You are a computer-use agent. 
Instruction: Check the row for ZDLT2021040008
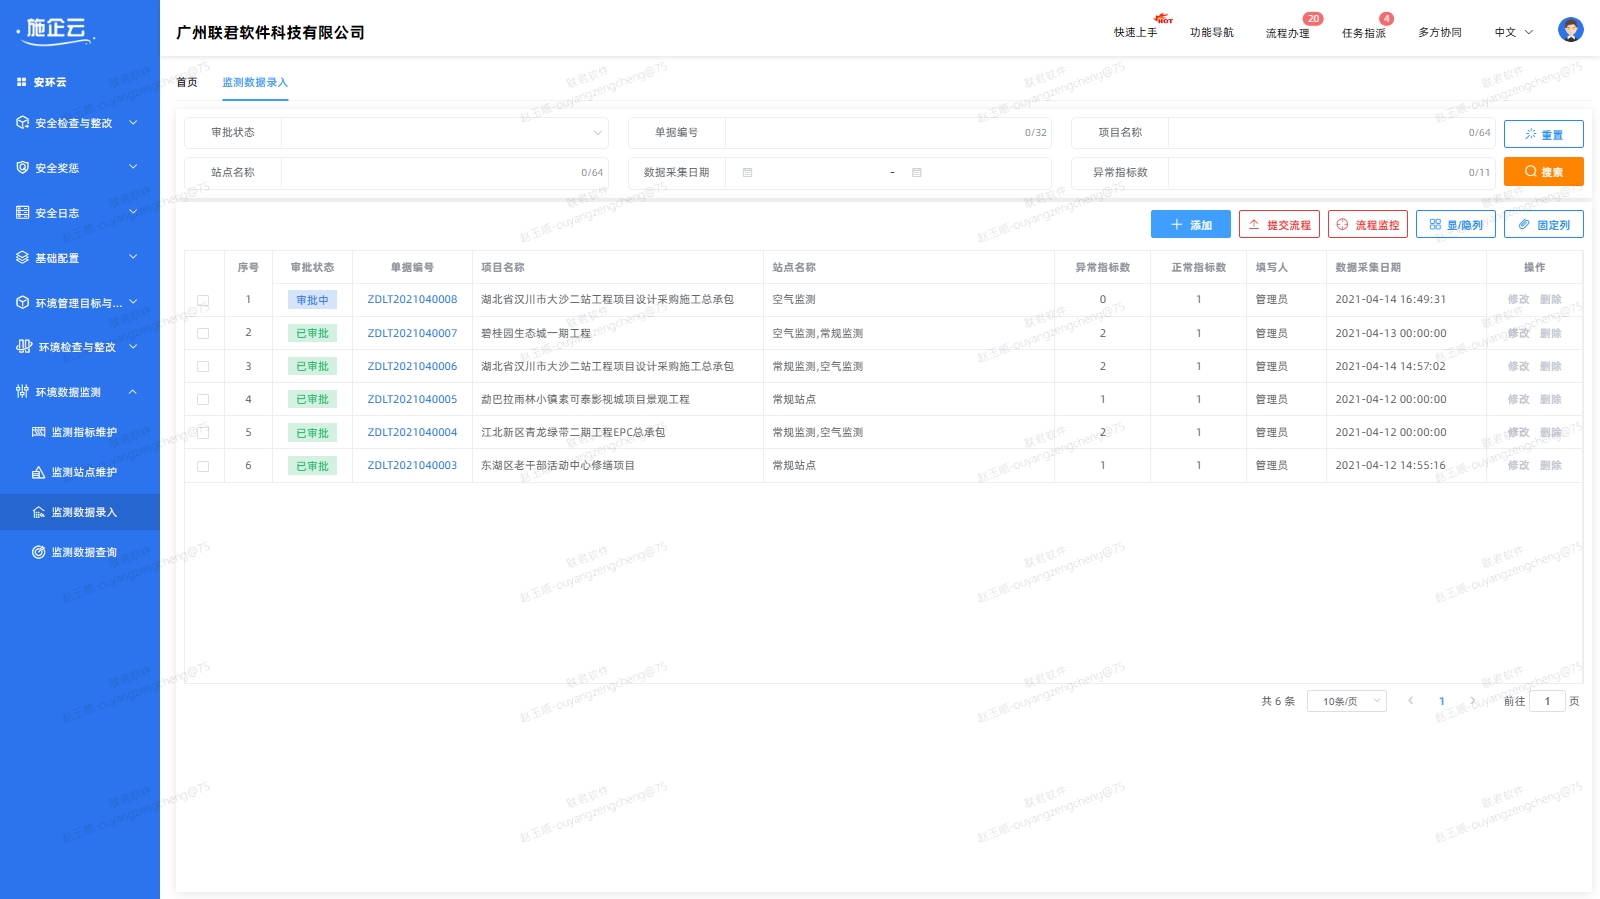pyautogui.click(x=203, y=300)
